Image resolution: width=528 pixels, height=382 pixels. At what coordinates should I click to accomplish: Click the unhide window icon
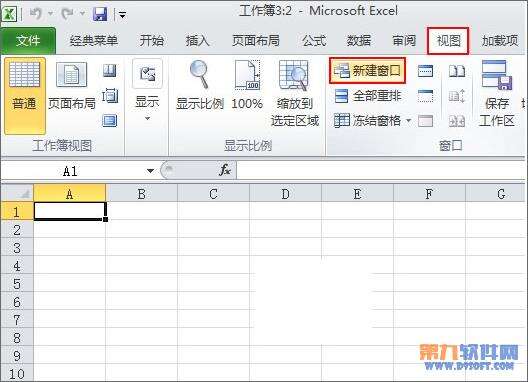425,121
